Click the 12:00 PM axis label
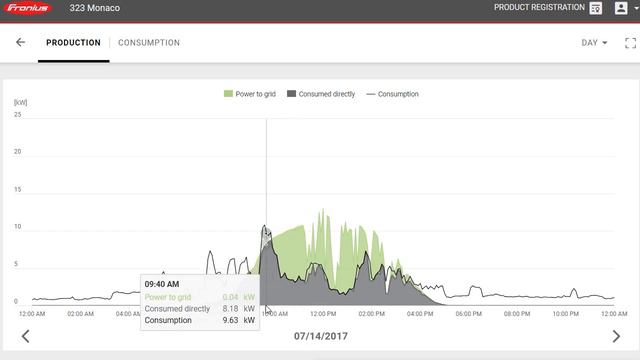This screenshot has width=640, height=360. (323, 314)
